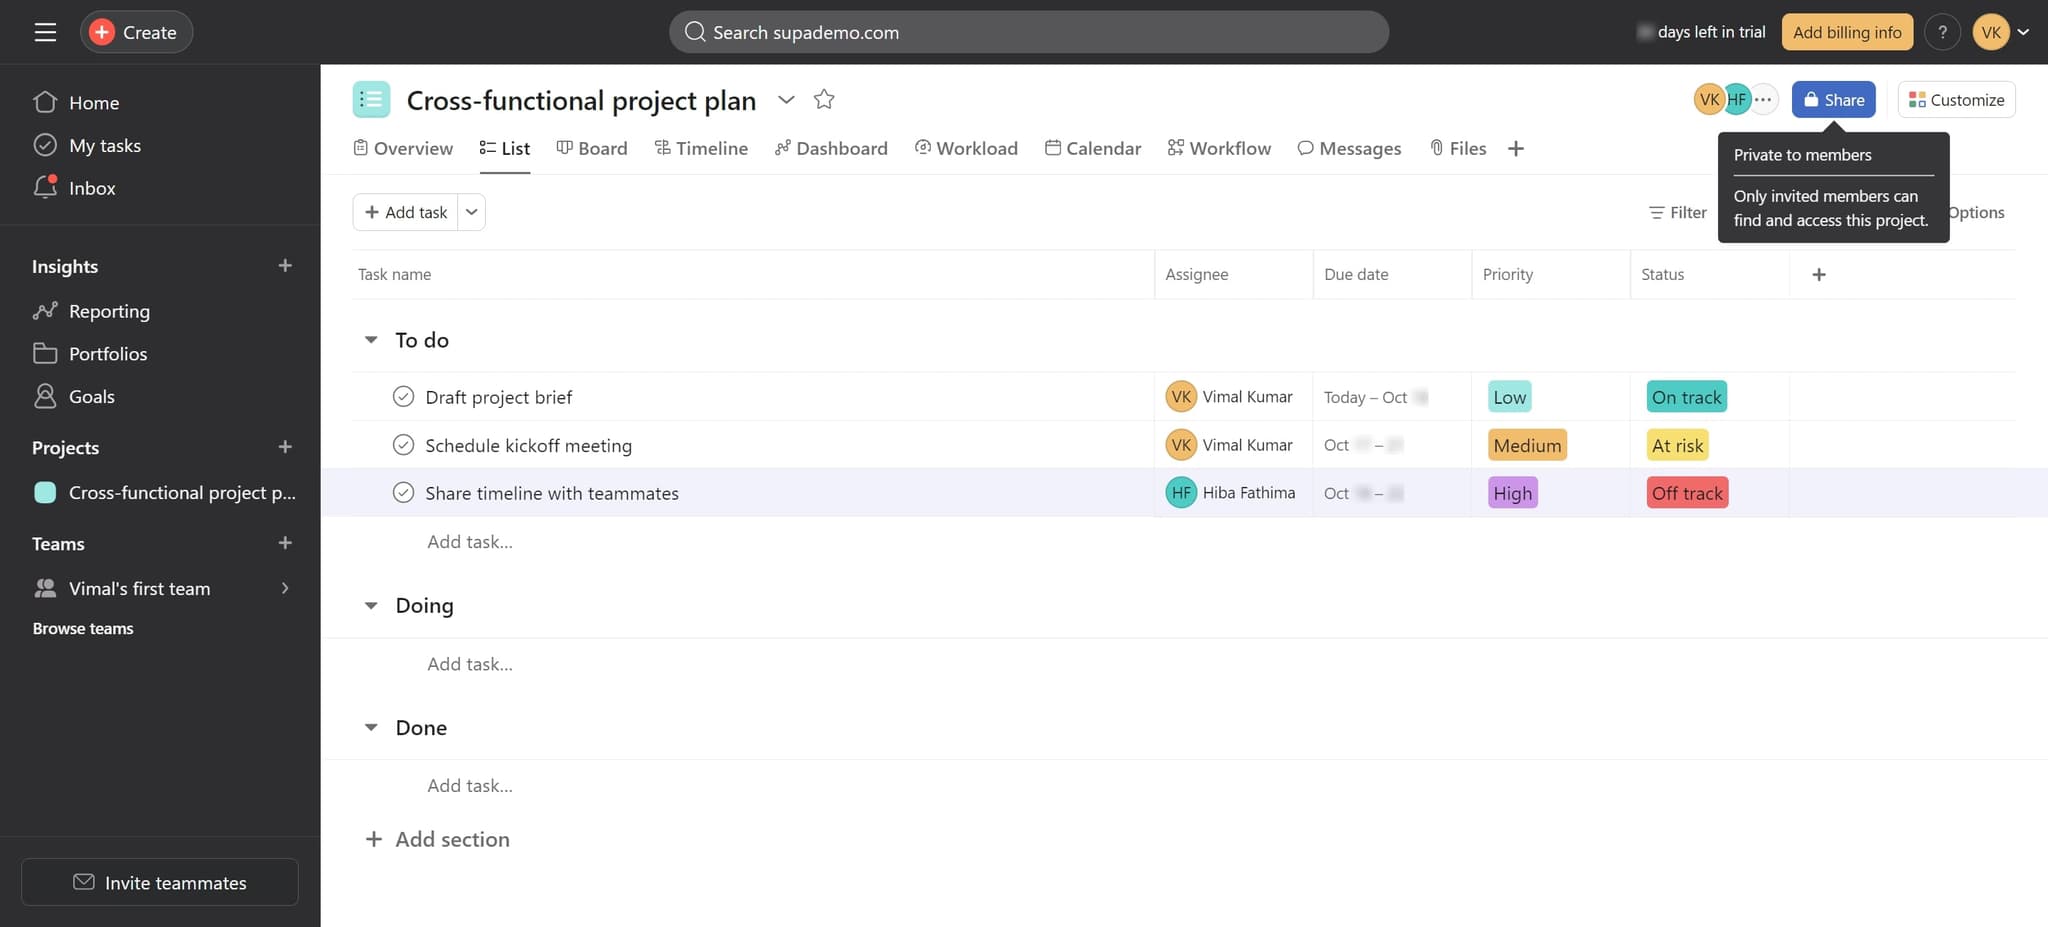Add a new tab with plus icon after Files
Screen dimensions: 2048x927
point(1516,148)
